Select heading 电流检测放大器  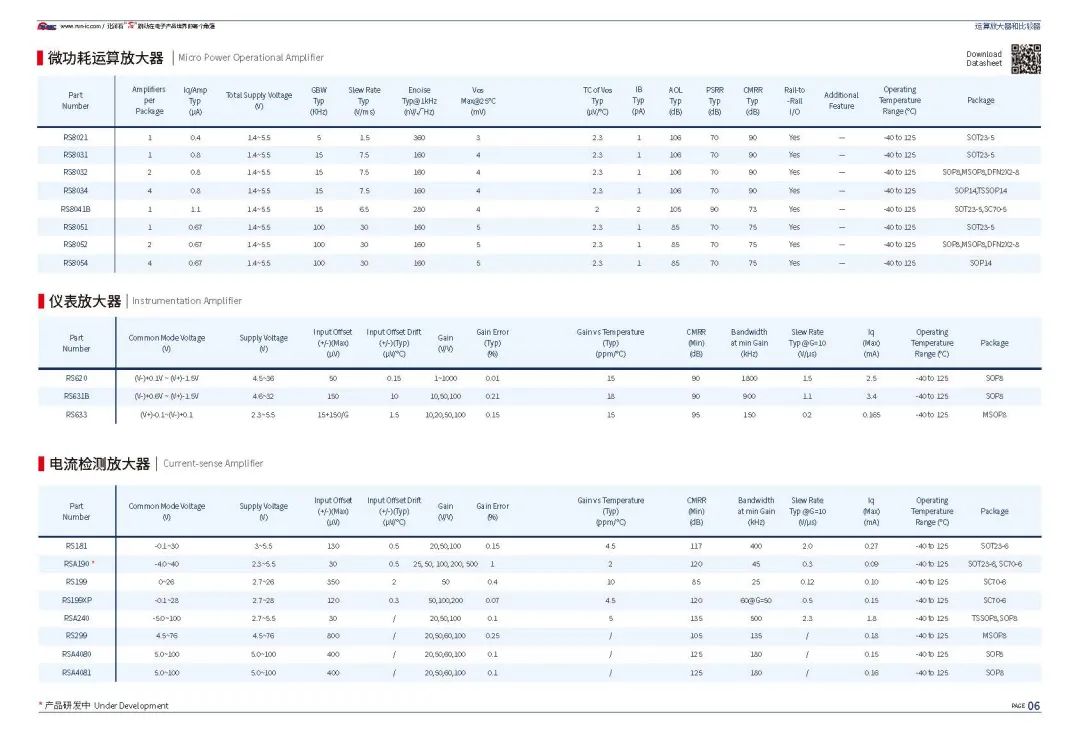(x=99, y=464)
